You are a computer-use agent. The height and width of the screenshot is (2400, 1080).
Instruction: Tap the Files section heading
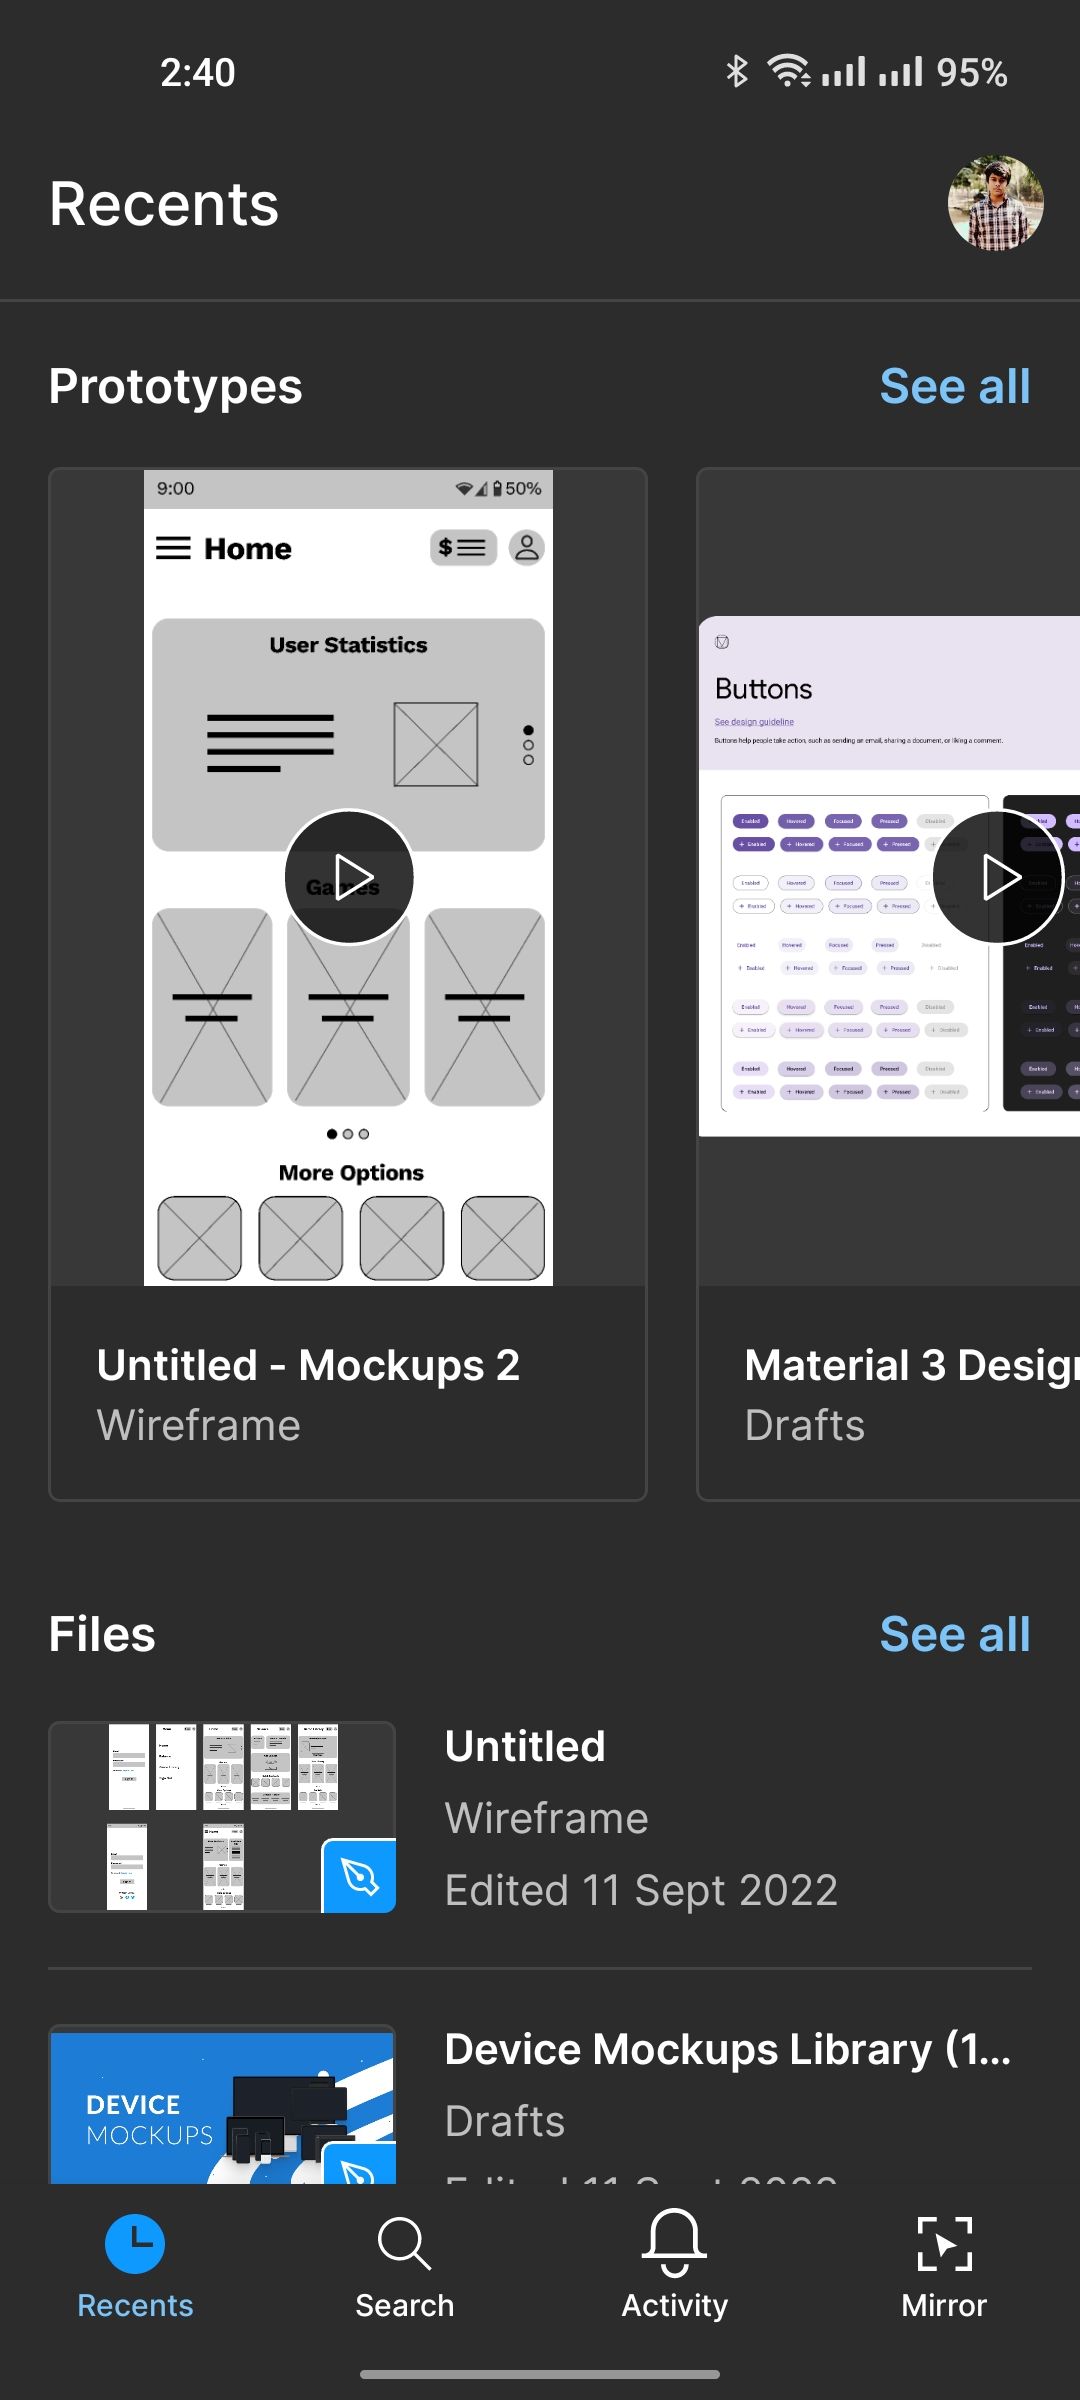pos(102,1635)
